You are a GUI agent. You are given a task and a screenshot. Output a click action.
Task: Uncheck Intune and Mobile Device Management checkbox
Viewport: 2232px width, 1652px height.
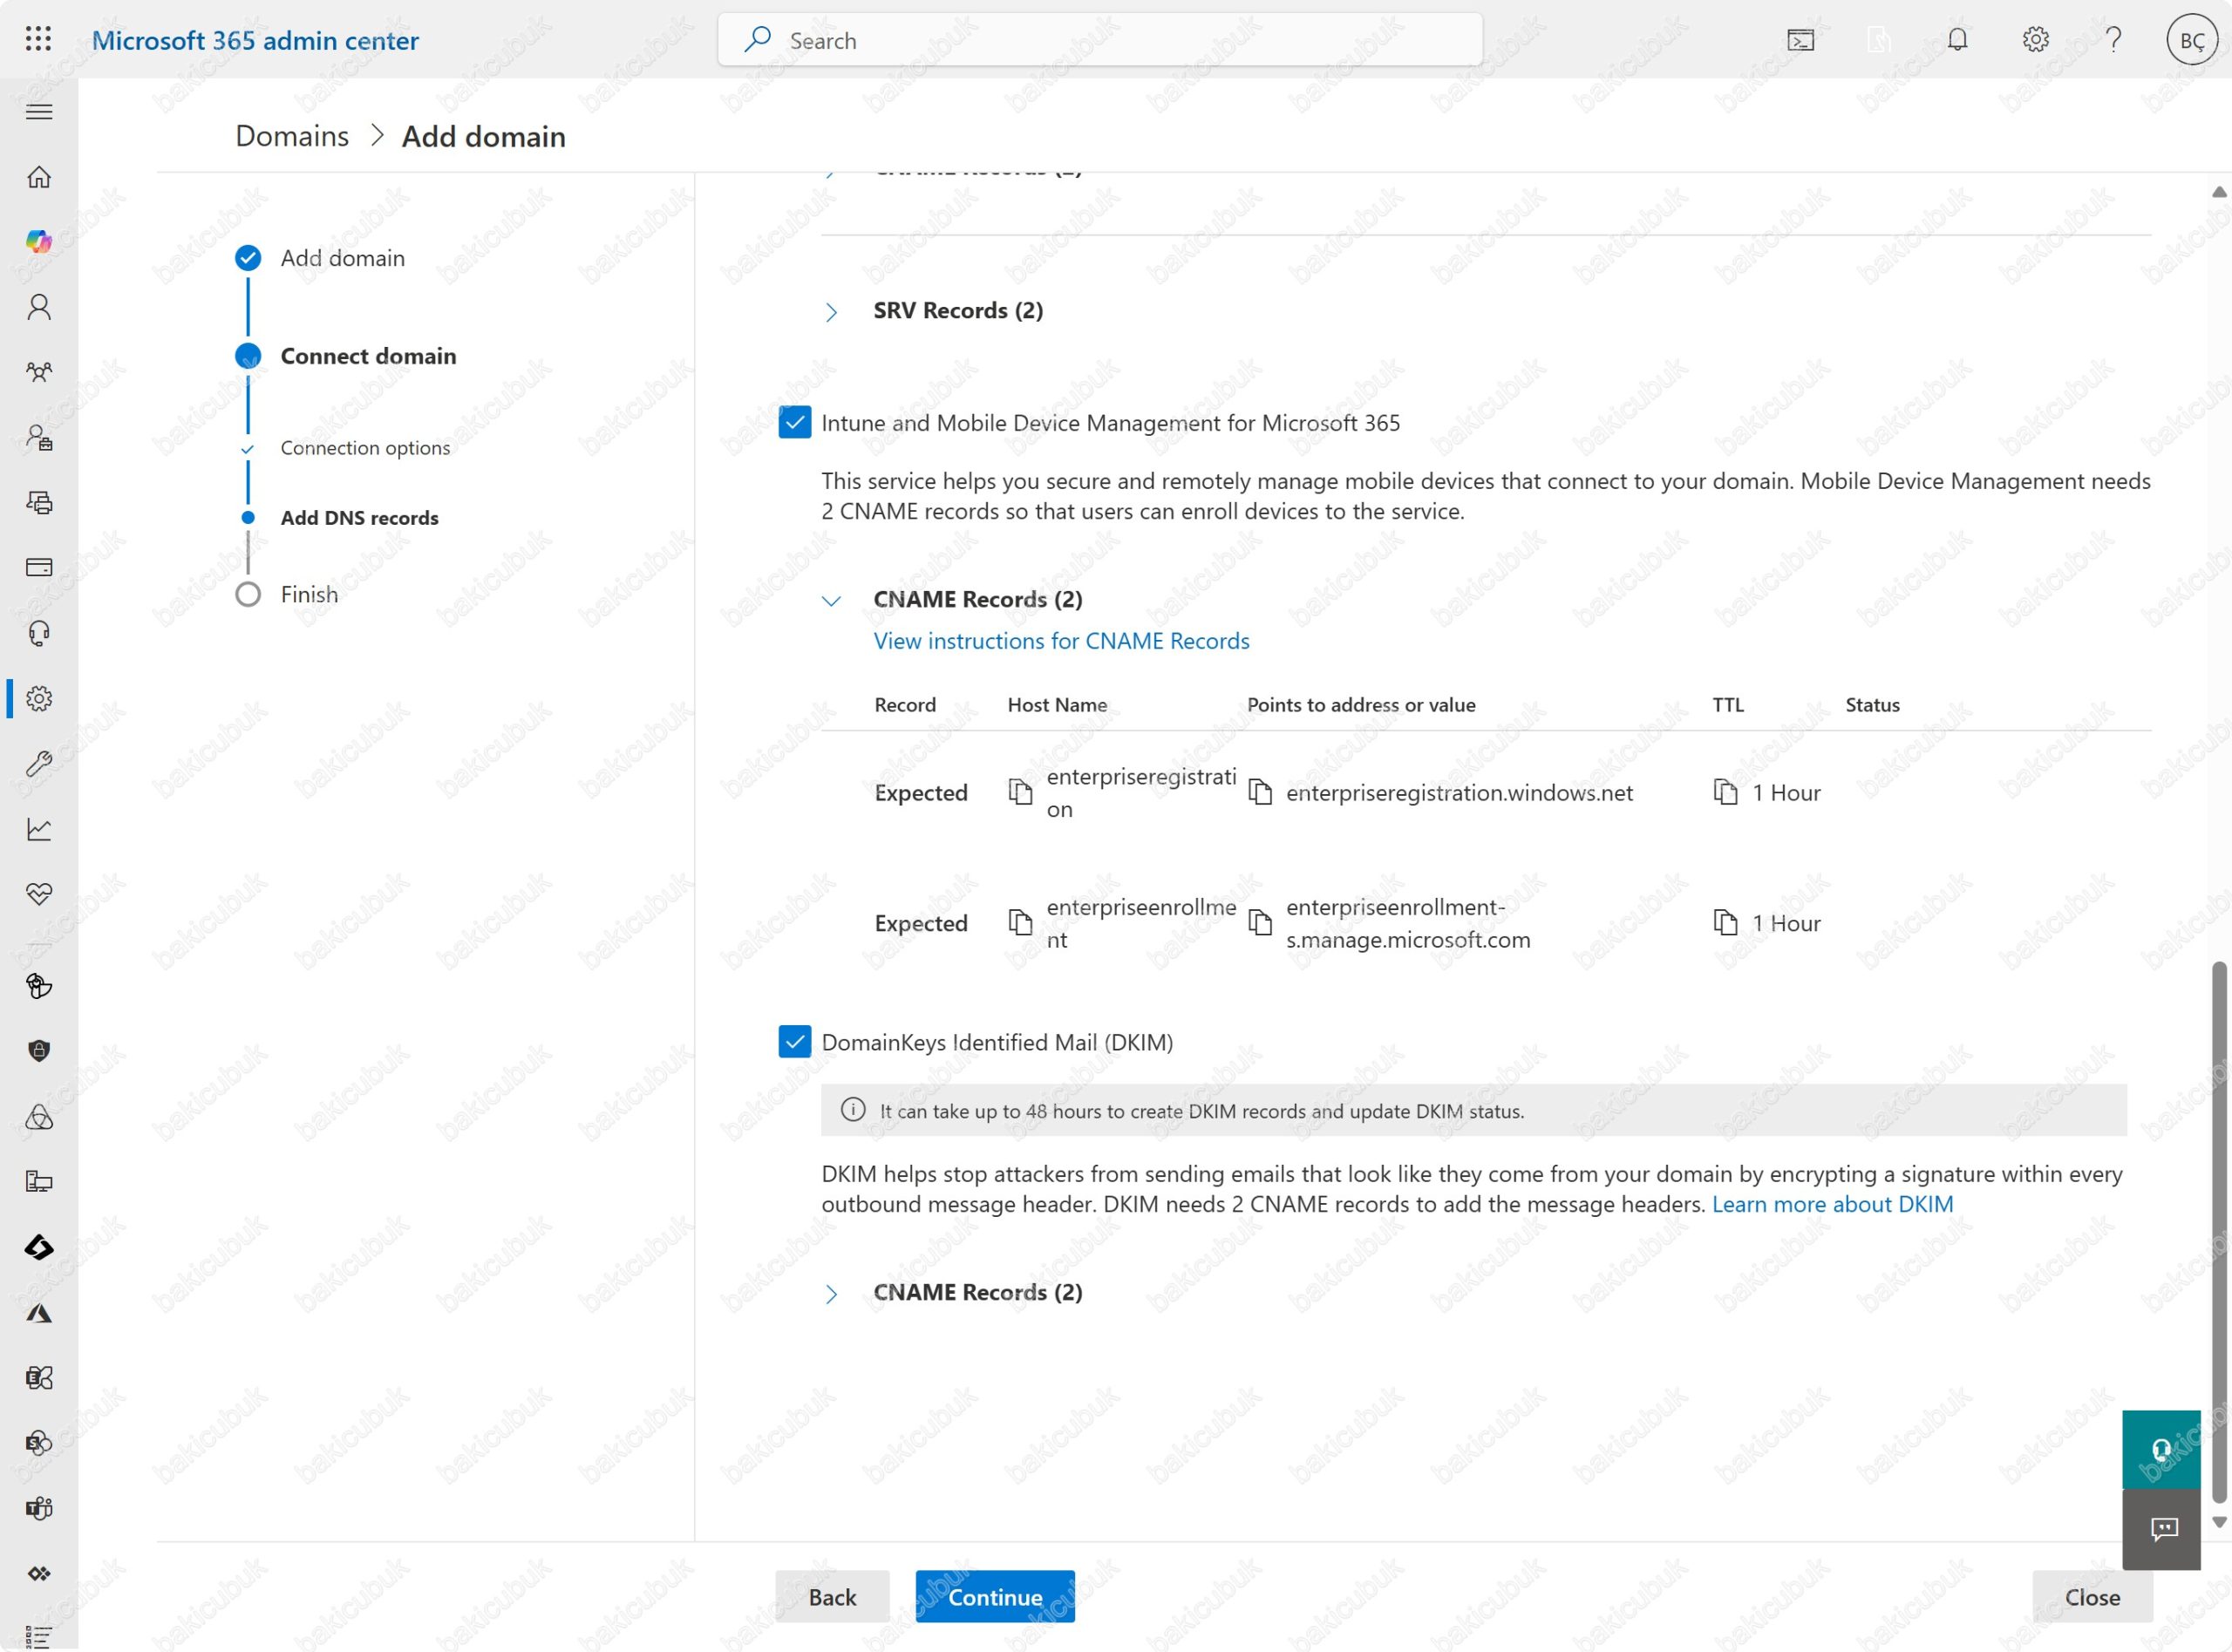coord(795,423)
